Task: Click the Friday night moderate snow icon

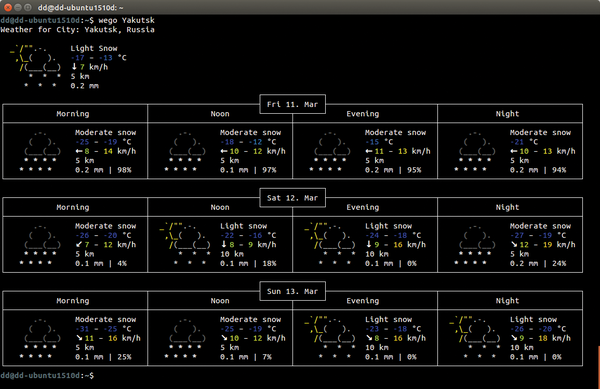Action: coord(474,151)
